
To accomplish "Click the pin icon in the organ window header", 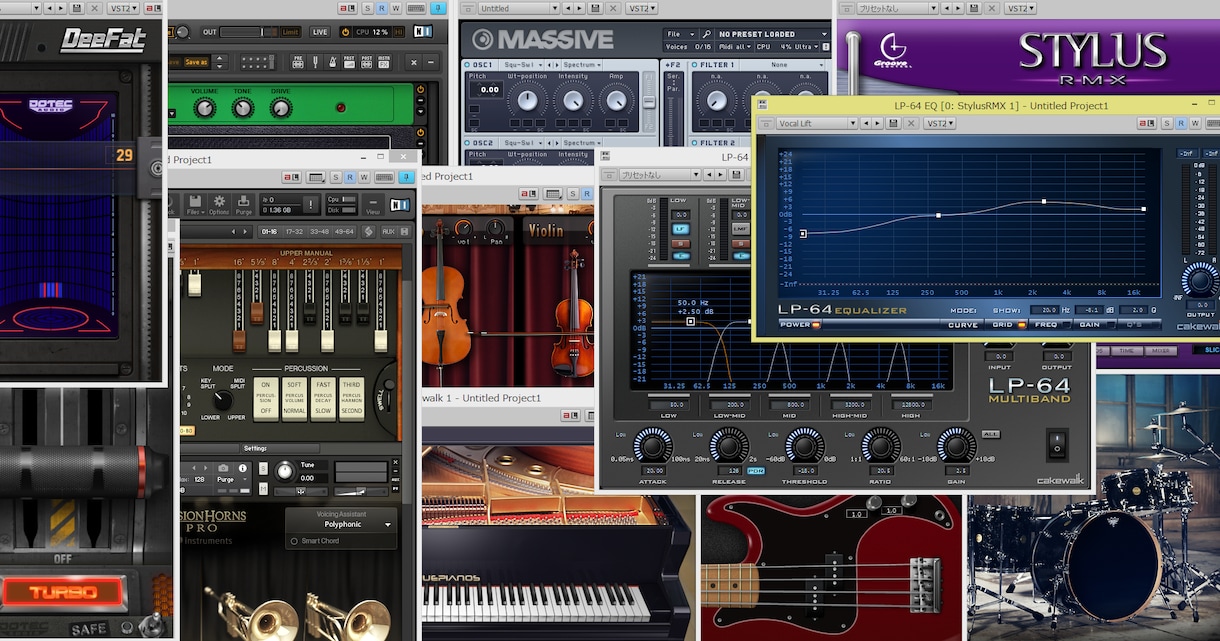I will point(406,177).
